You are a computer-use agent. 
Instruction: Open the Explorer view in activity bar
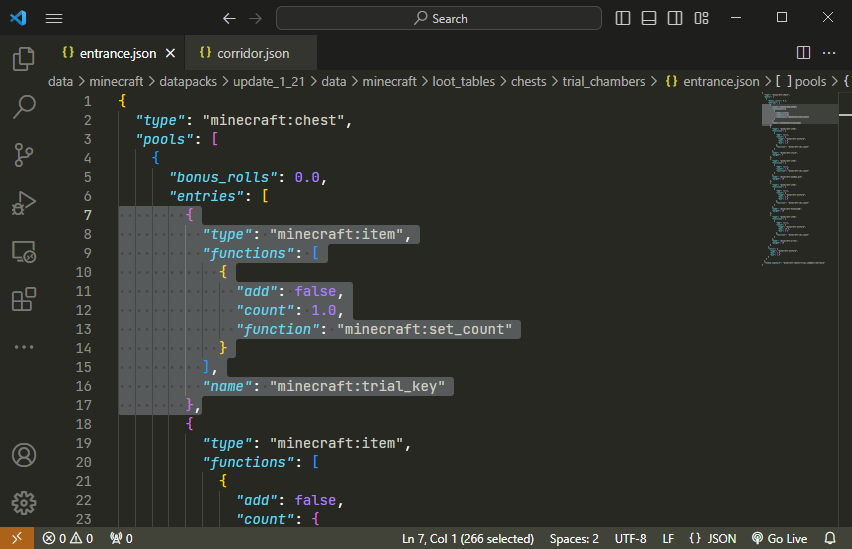coord(24,59)
